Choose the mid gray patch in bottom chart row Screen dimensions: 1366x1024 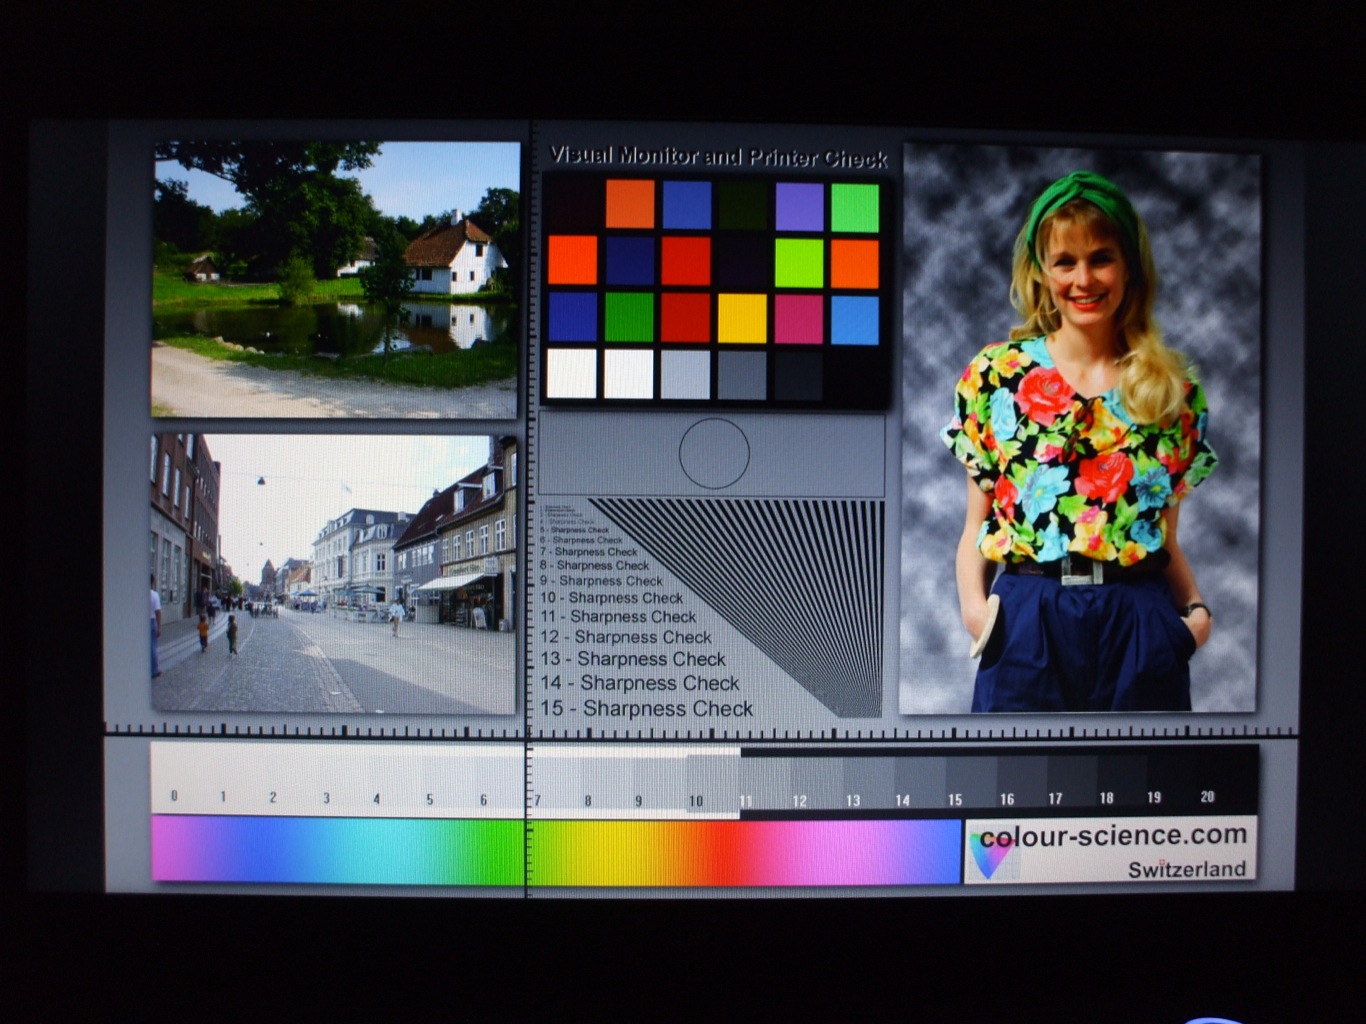(x=742, y=375)
